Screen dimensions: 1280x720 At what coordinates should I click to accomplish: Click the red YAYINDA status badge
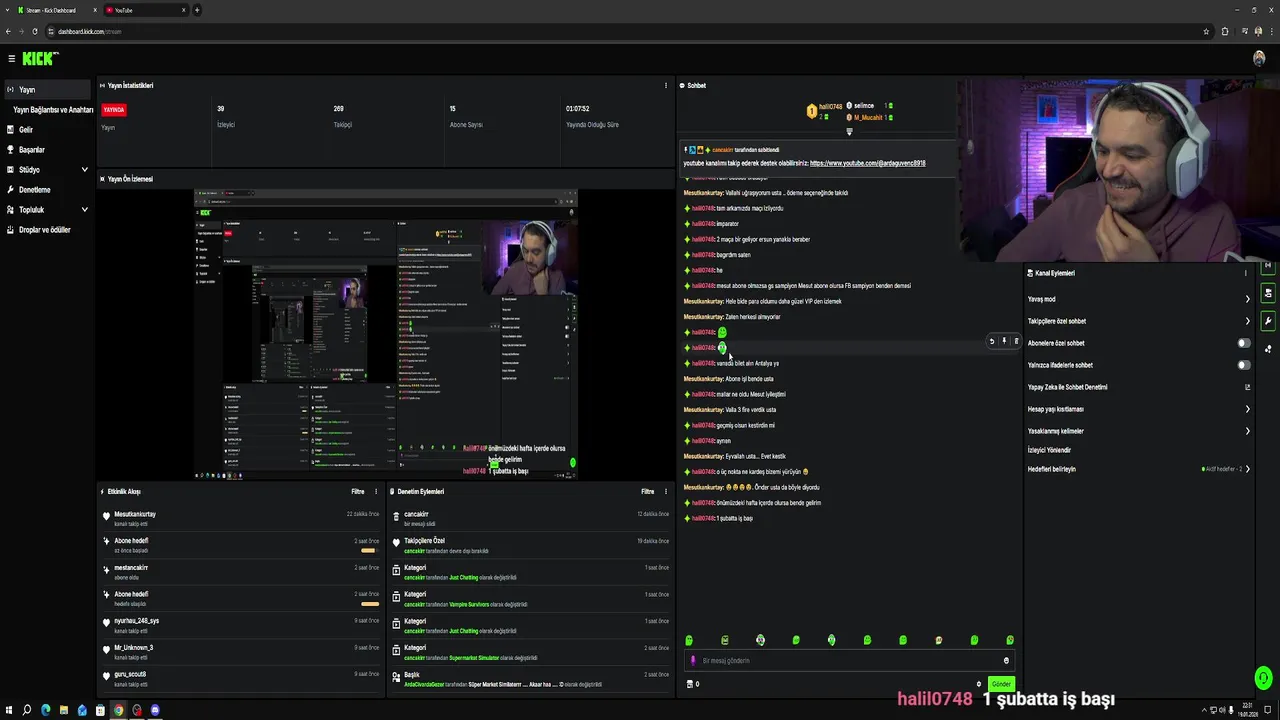pos(114,110)
